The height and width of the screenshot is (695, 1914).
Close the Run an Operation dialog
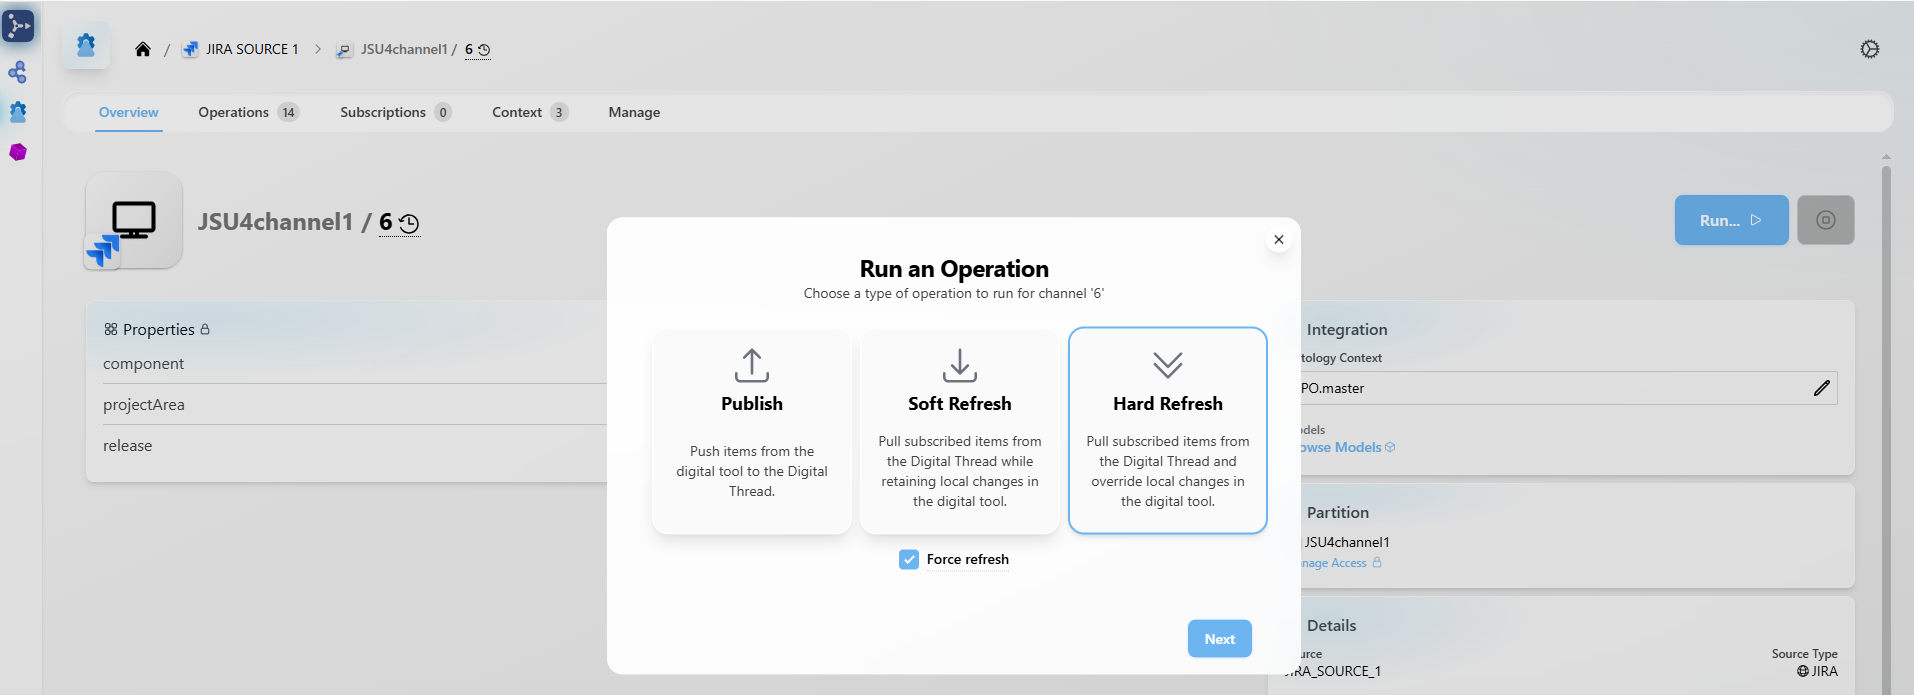(1278, 239)
